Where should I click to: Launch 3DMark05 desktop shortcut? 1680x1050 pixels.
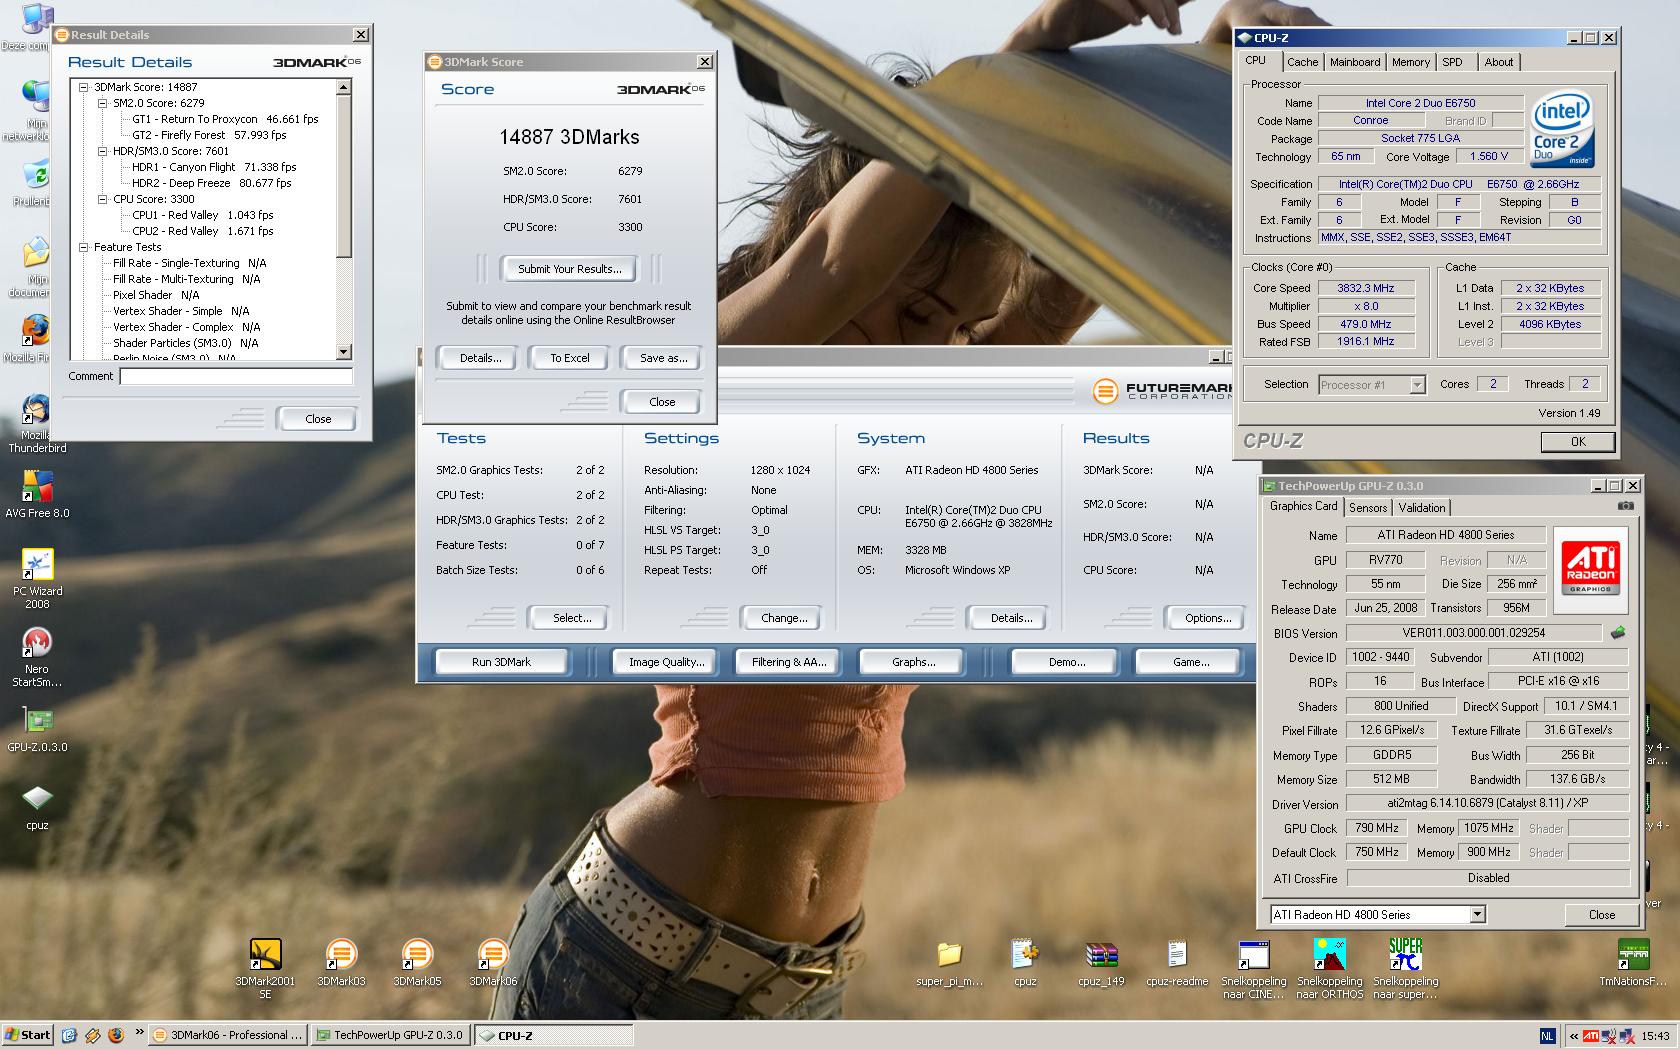pos(417,956)
